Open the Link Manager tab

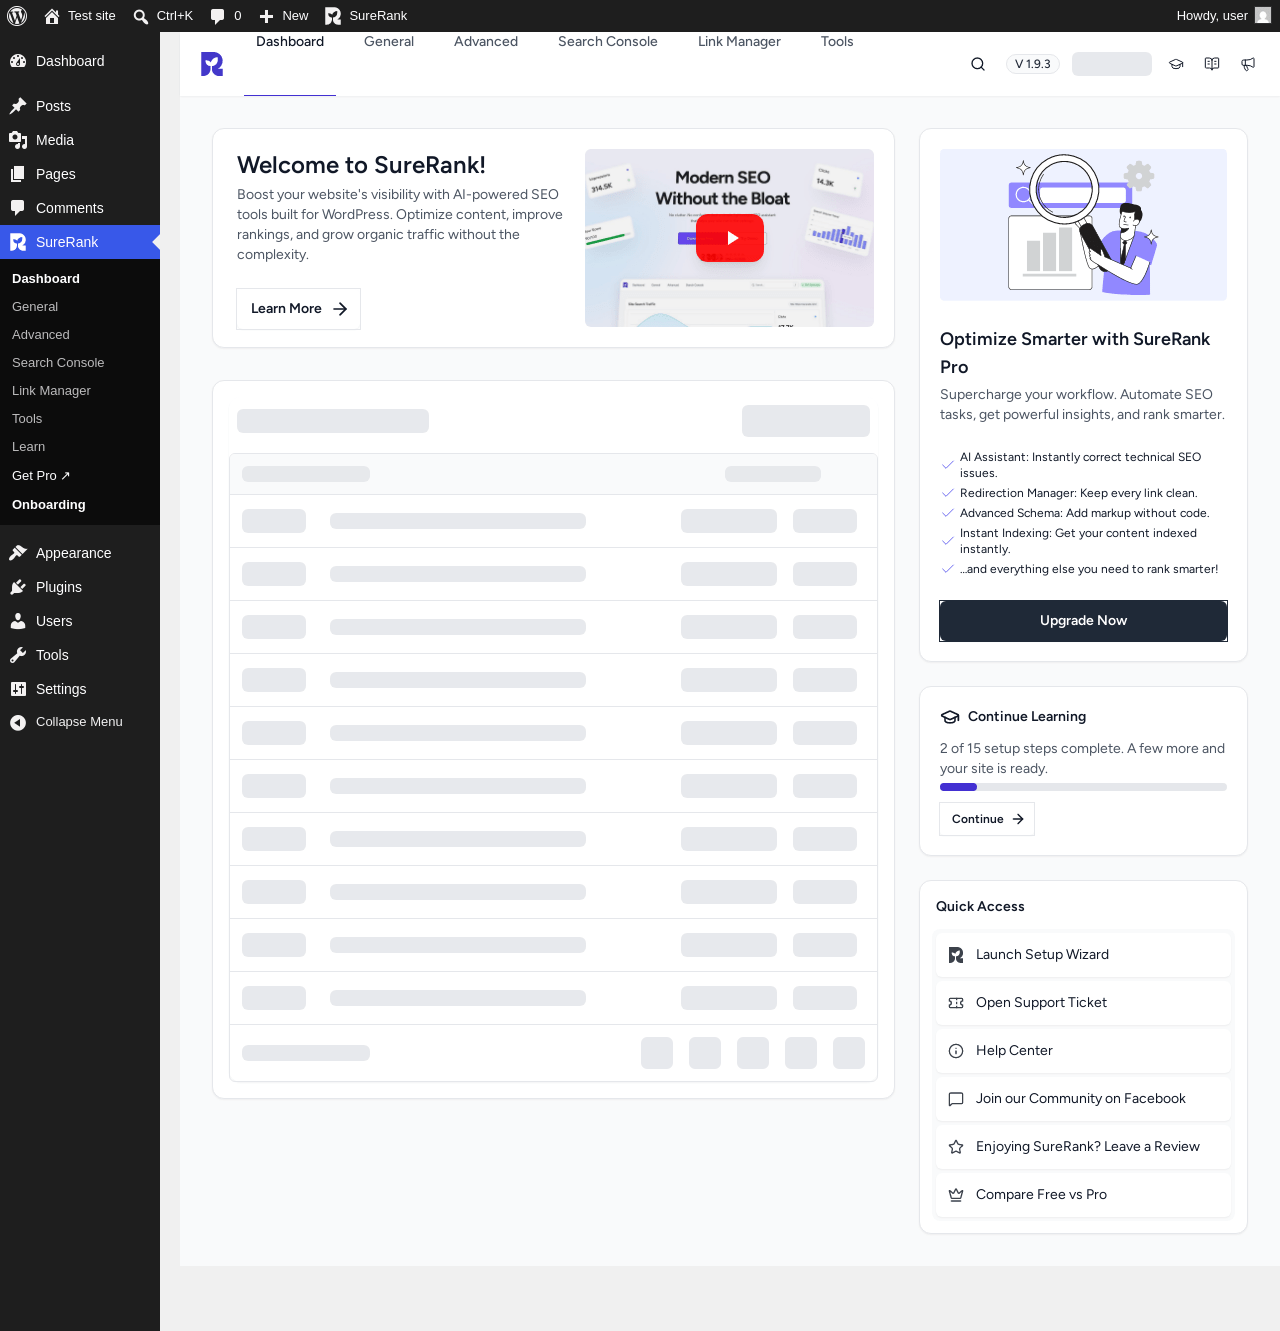[739, 42]
